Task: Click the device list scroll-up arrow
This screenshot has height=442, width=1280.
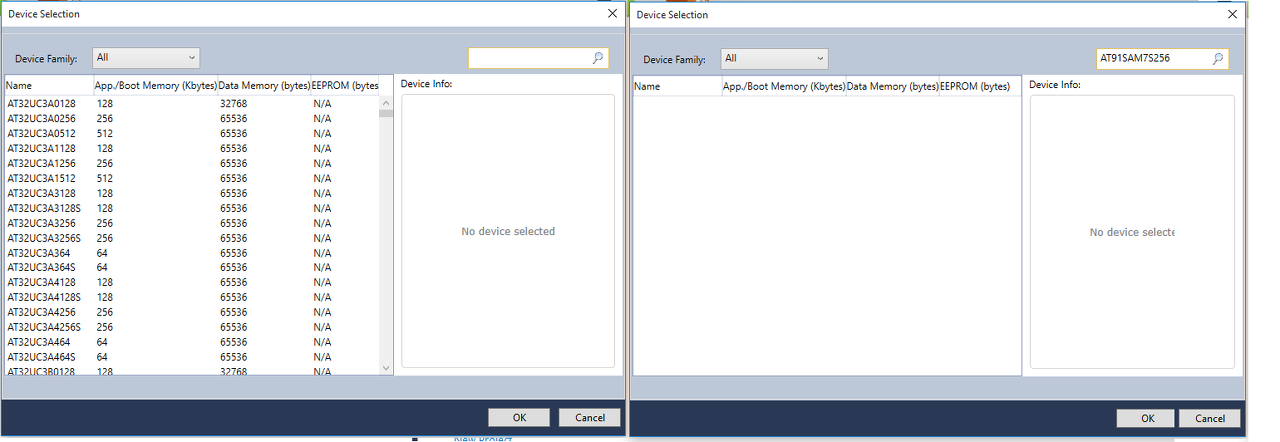Action: [386, 102]
